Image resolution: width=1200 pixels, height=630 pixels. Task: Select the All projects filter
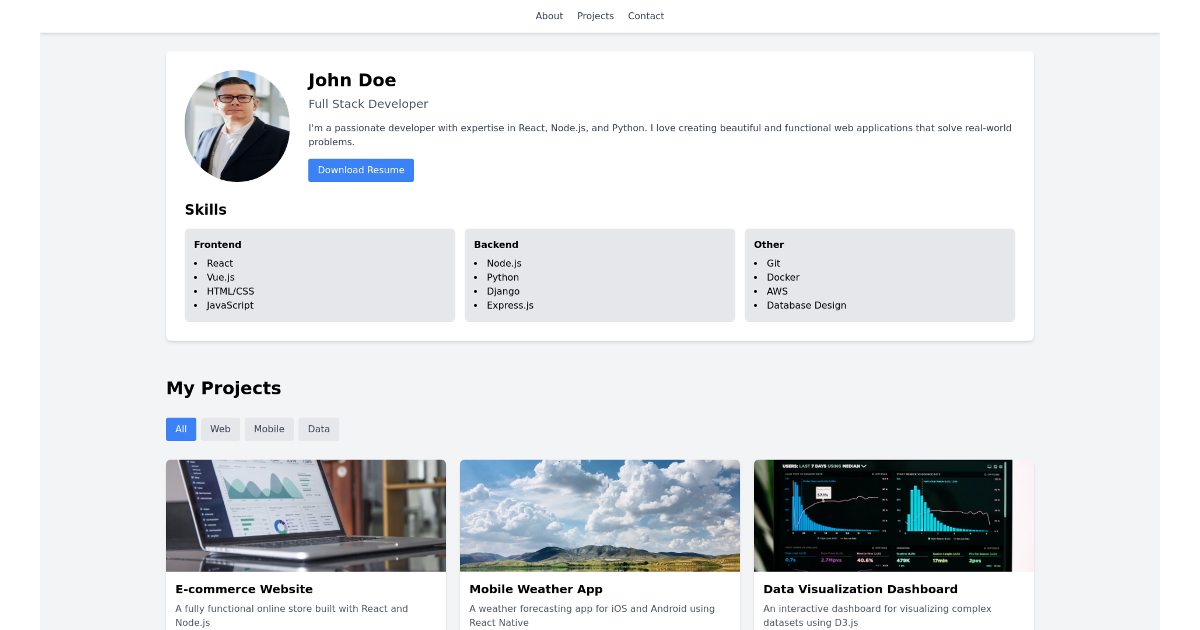pos(181,429)
